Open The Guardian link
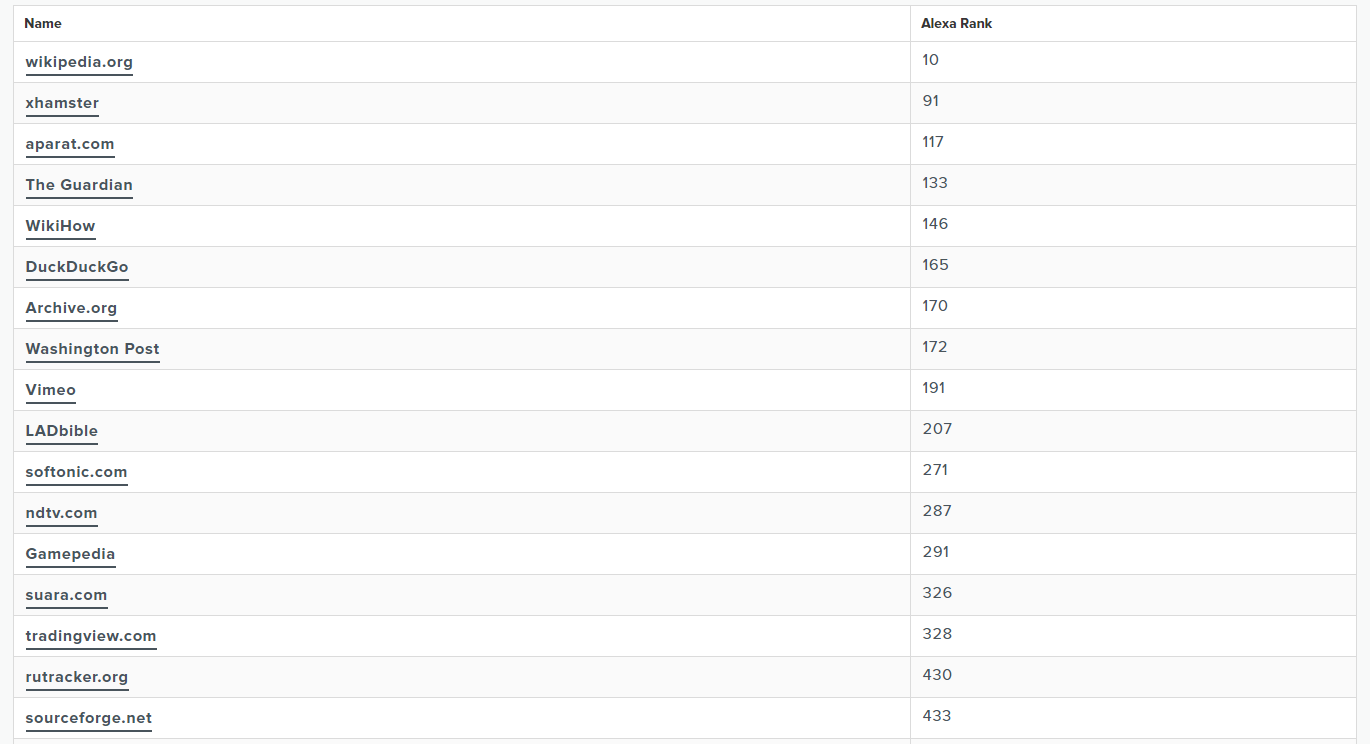The height and width of the screenshot is (744, 1370). pyautogui.click(x=79, y=185)
